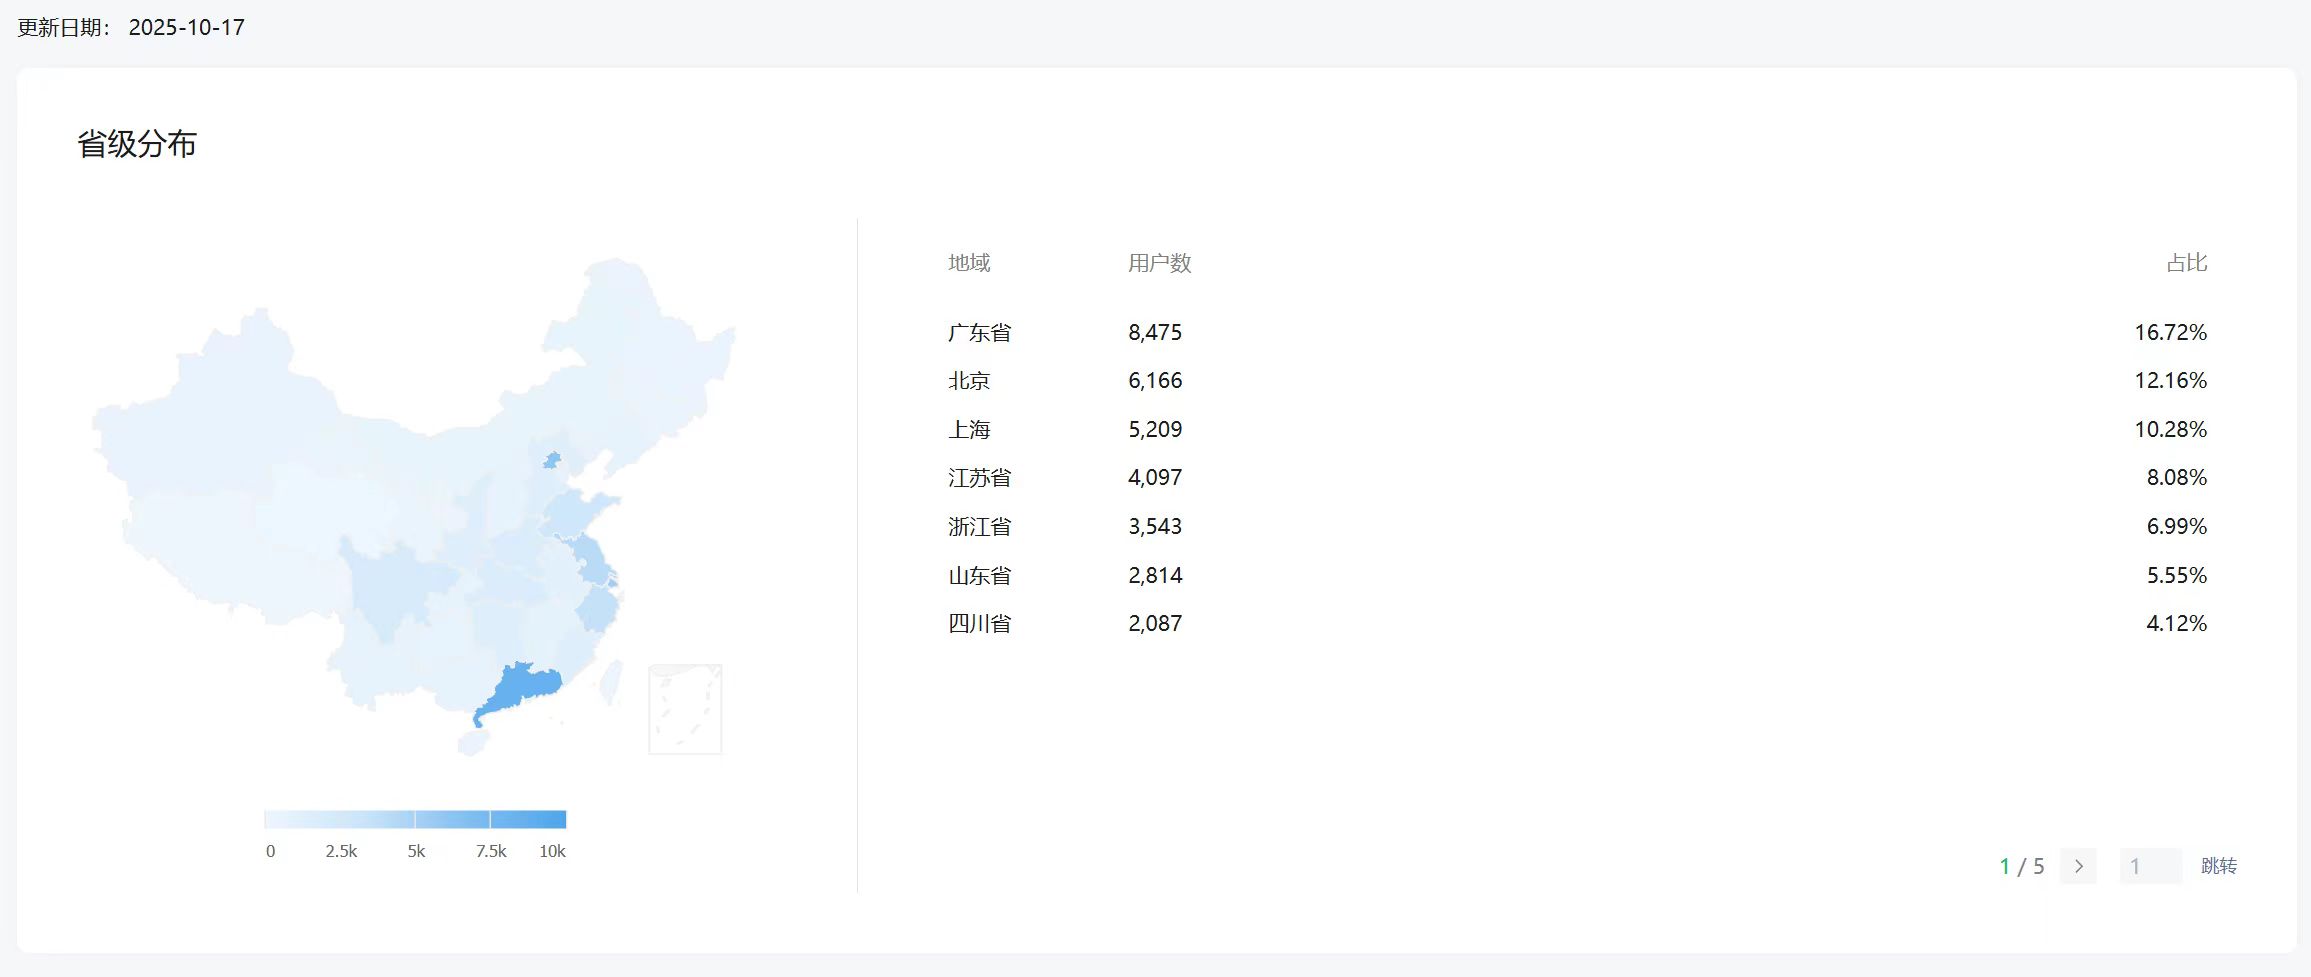Click the 12.16% percentage value
This screenshot has height=977, width=2311.
click(2171, 381)
